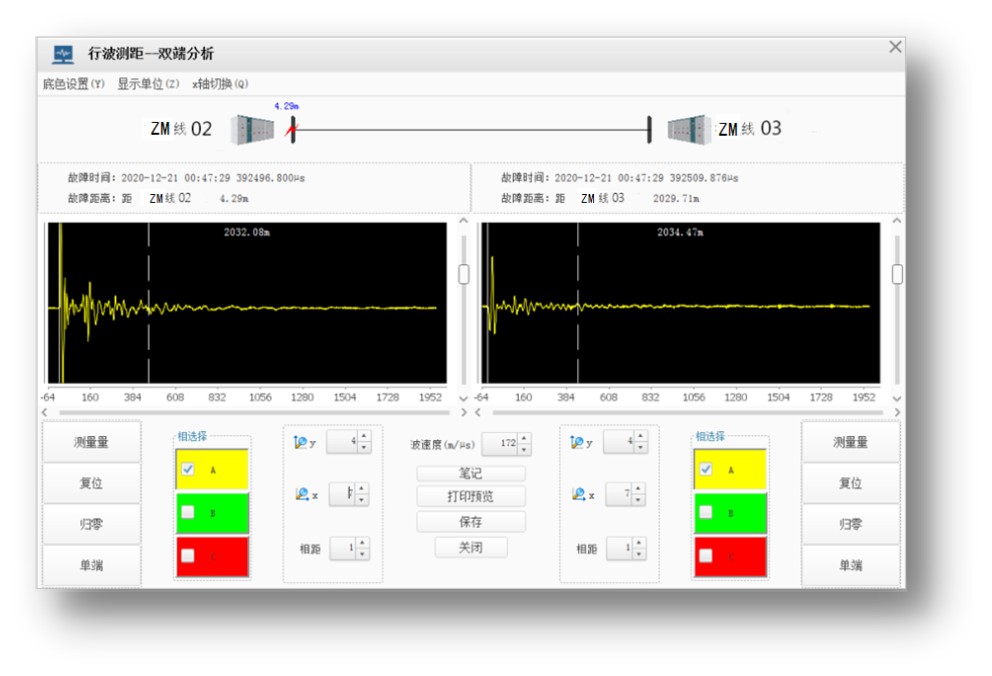The width and height of the screenshot is (992, 676).
Task: Click the 打印预览 button
Action: (471, 496)
